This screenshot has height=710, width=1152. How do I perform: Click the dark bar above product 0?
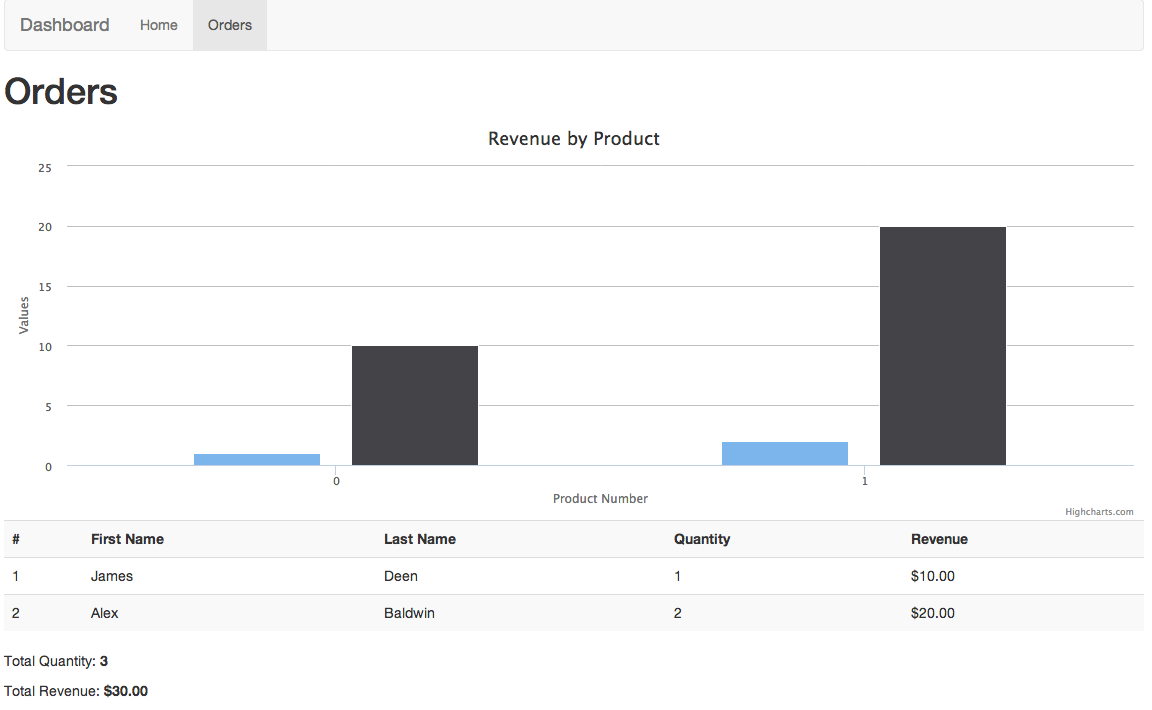414,405
